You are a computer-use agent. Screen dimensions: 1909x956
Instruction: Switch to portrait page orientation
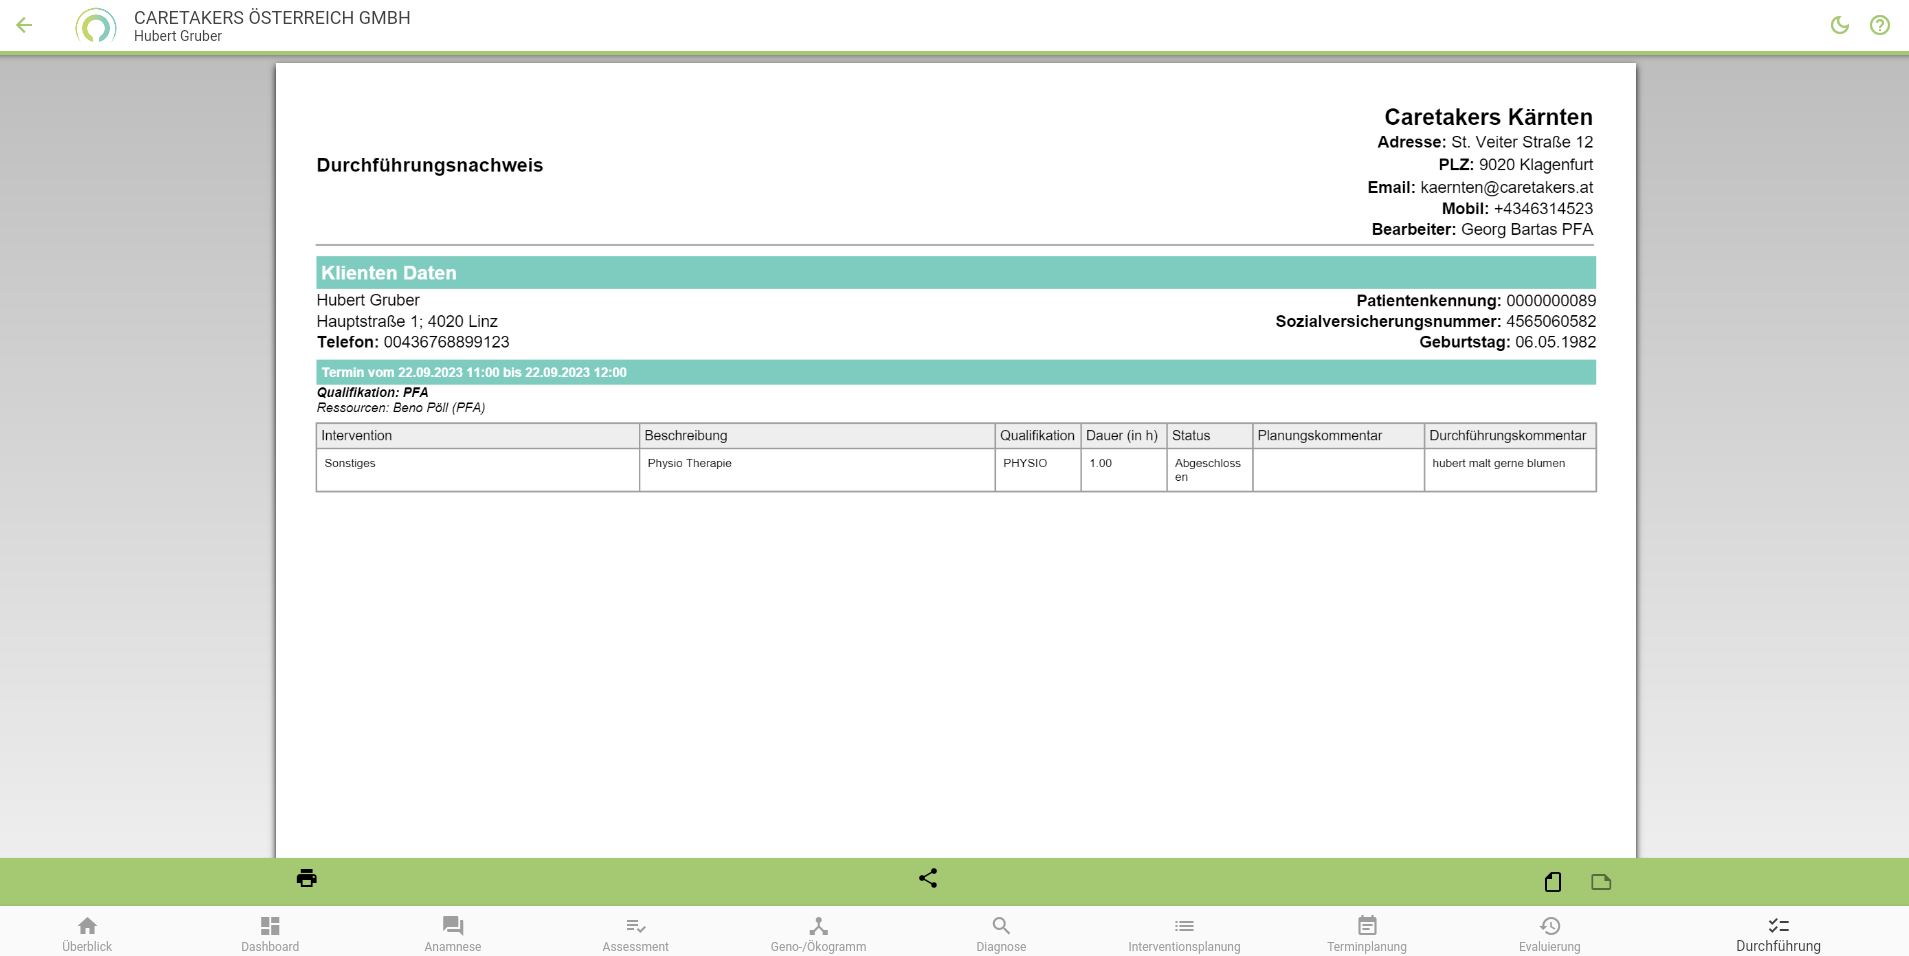click(1552, 881)
